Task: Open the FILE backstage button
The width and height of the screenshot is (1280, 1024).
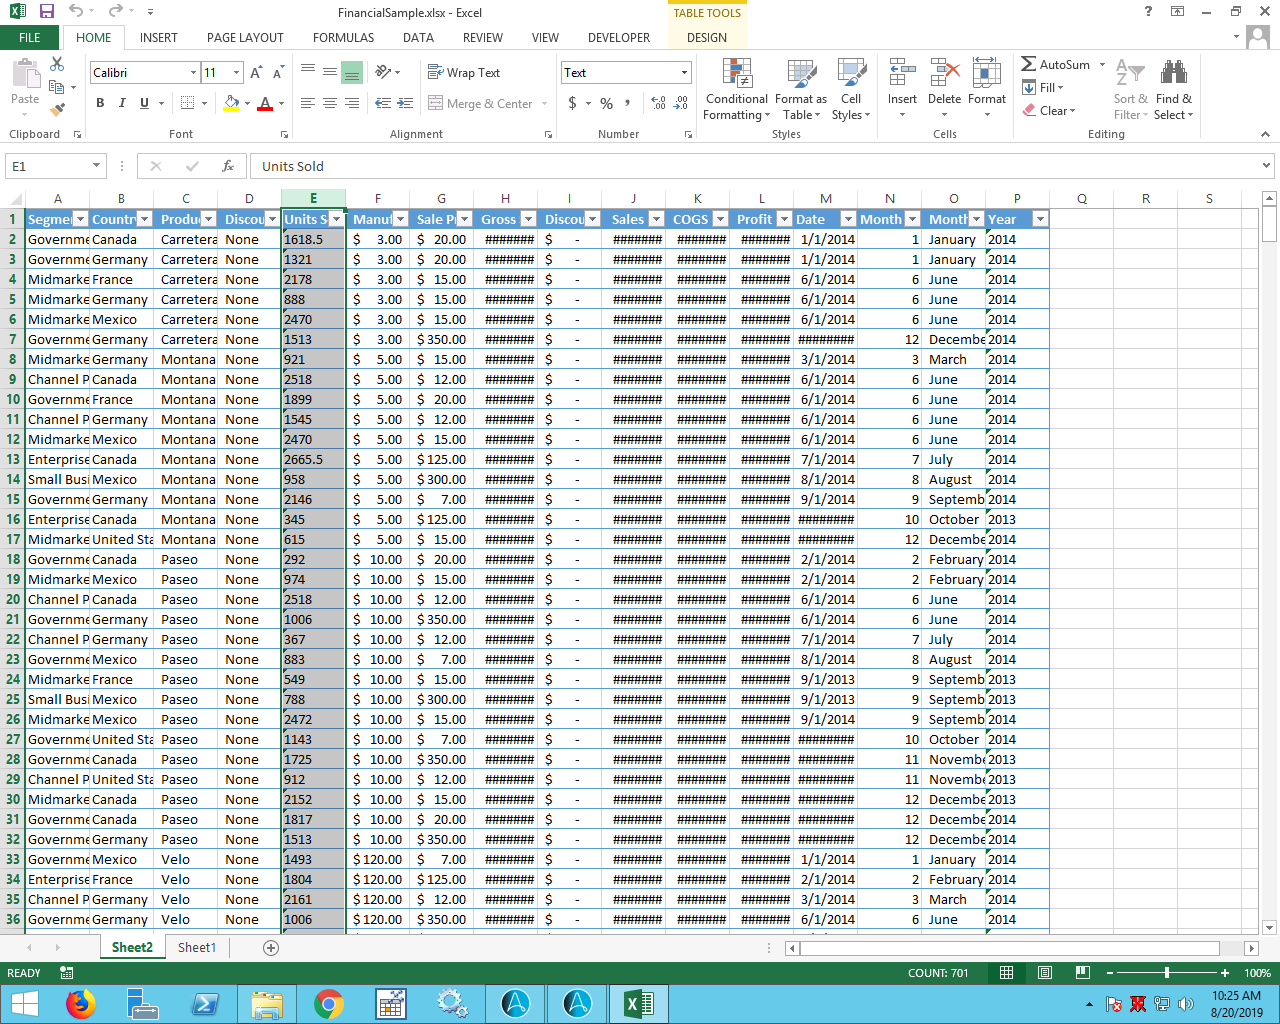Action: tap(30, 38)
